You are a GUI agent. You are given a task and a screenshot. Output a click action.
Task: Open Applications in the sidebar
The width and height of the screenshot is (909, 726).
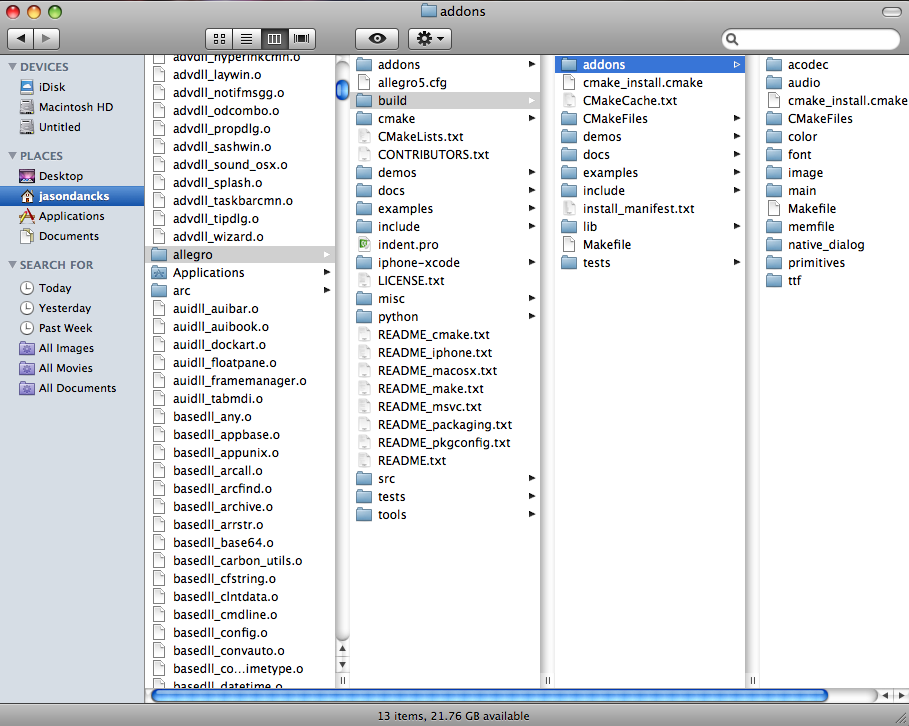pos(72,216)
